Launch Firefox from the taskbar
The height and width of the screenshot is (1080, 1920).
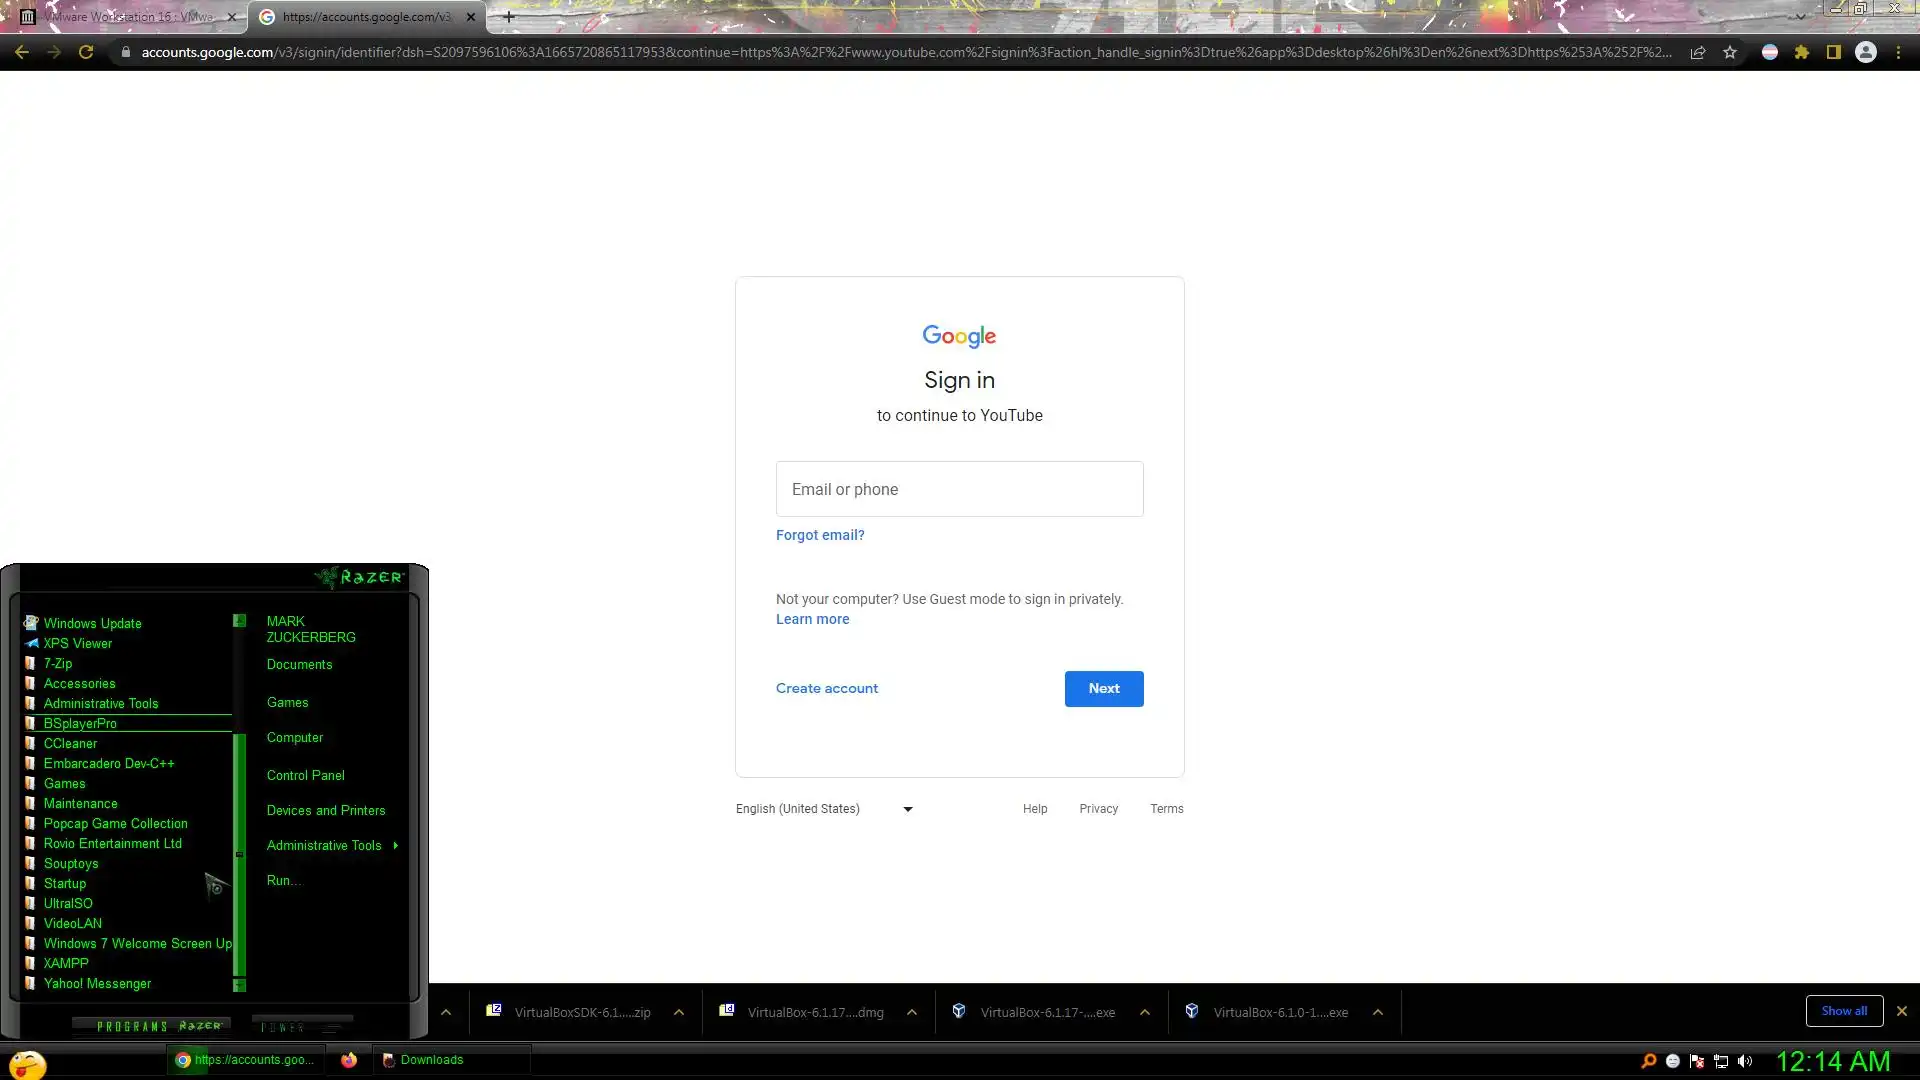pos(348,1060)
